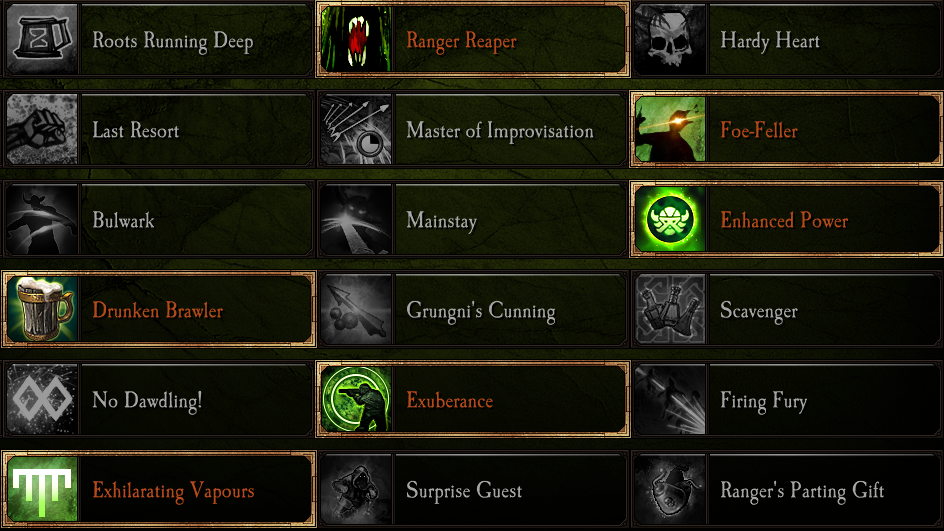944x531 pixels.
Task: Click the Scavenger bottles icon
Action: coord(670,309)
